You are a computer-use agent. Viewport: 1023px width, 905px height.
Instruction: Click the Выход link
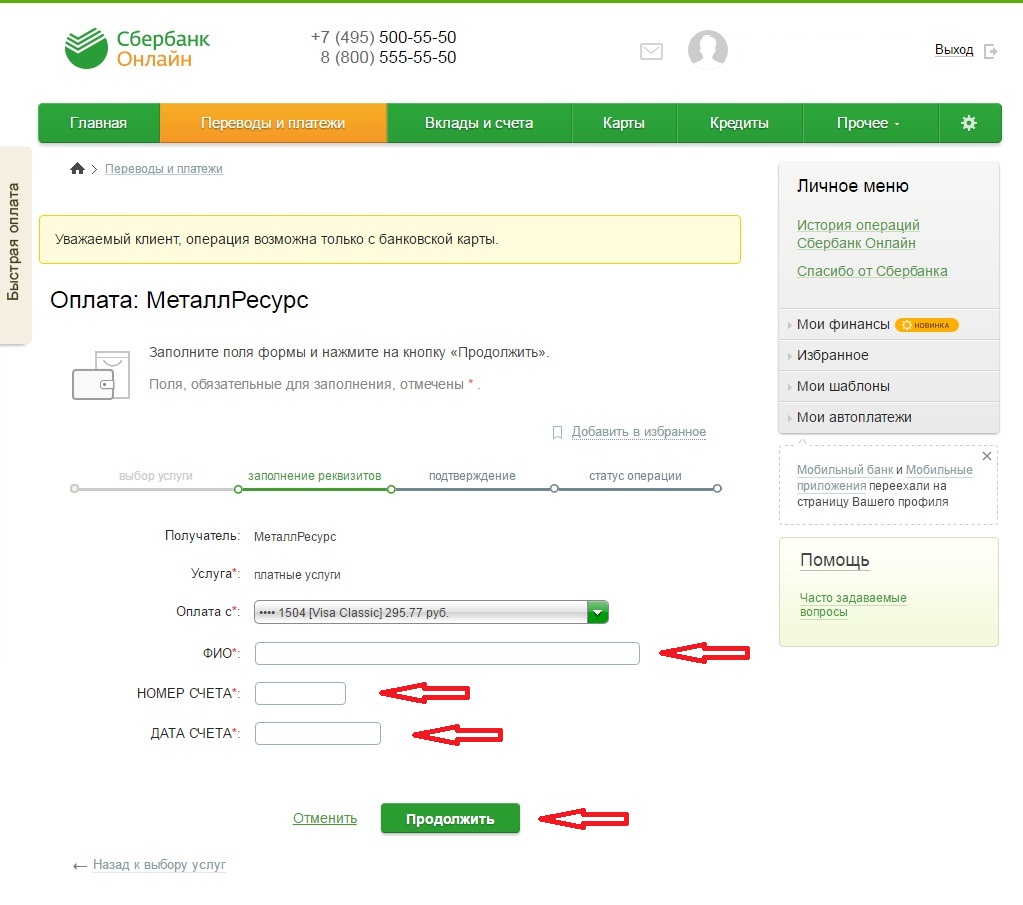[x=954, y=50]
